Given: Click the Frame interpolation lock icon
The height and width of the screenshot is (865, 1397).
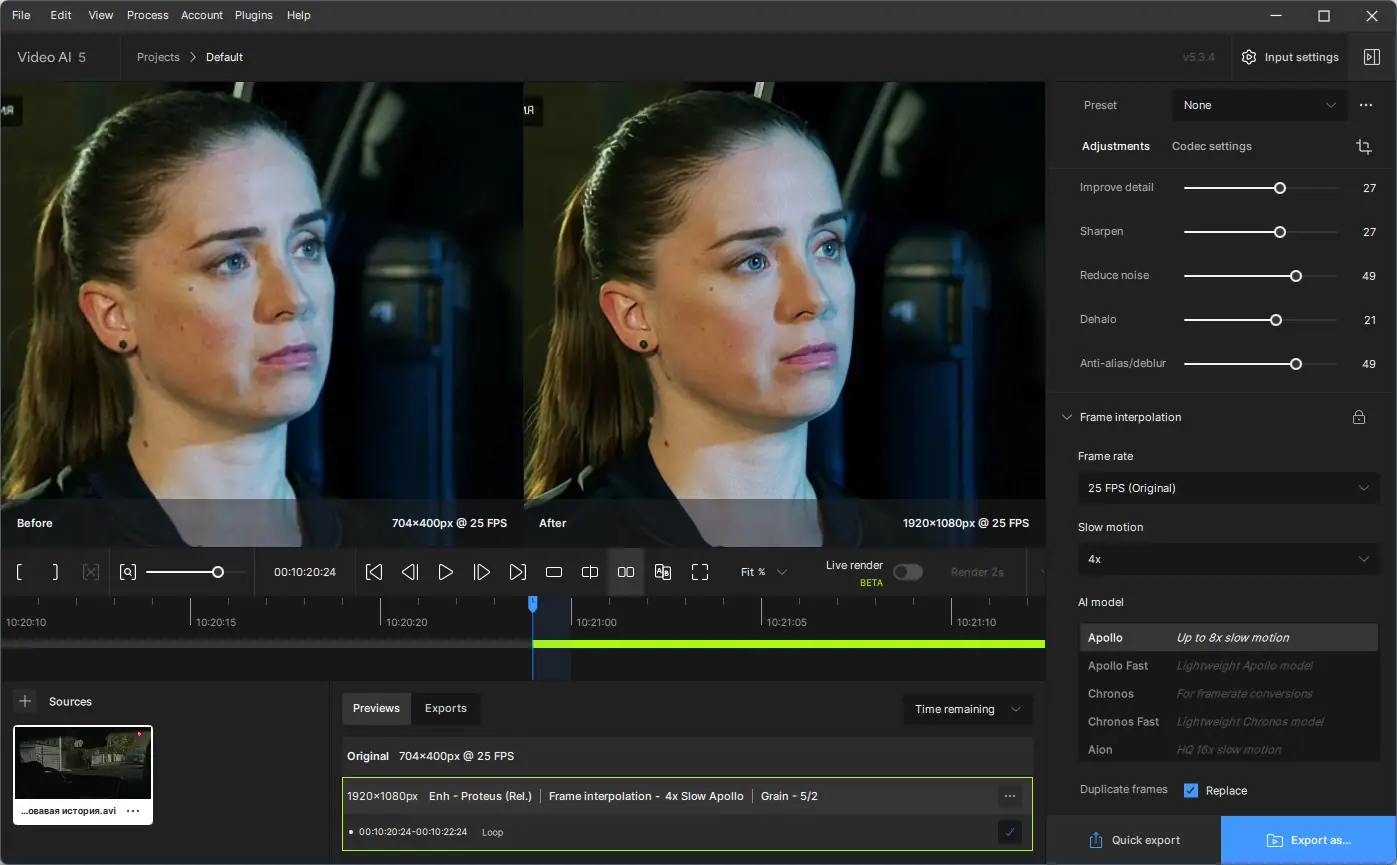Looking at the screenshot, I should 1359,417.
